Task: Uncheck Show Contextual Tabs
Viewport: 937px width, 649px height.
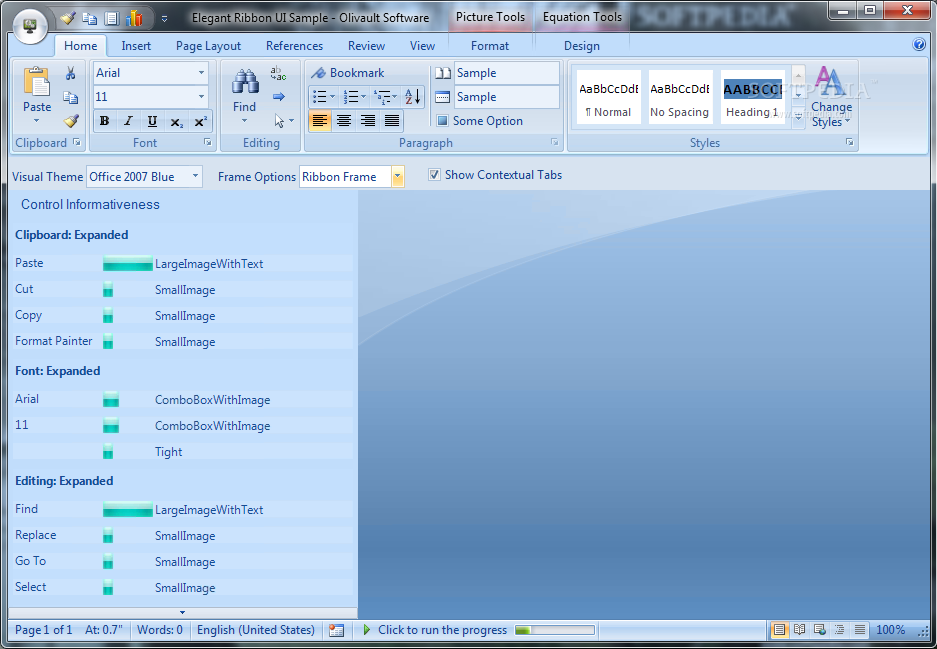Action: [434, 175]
